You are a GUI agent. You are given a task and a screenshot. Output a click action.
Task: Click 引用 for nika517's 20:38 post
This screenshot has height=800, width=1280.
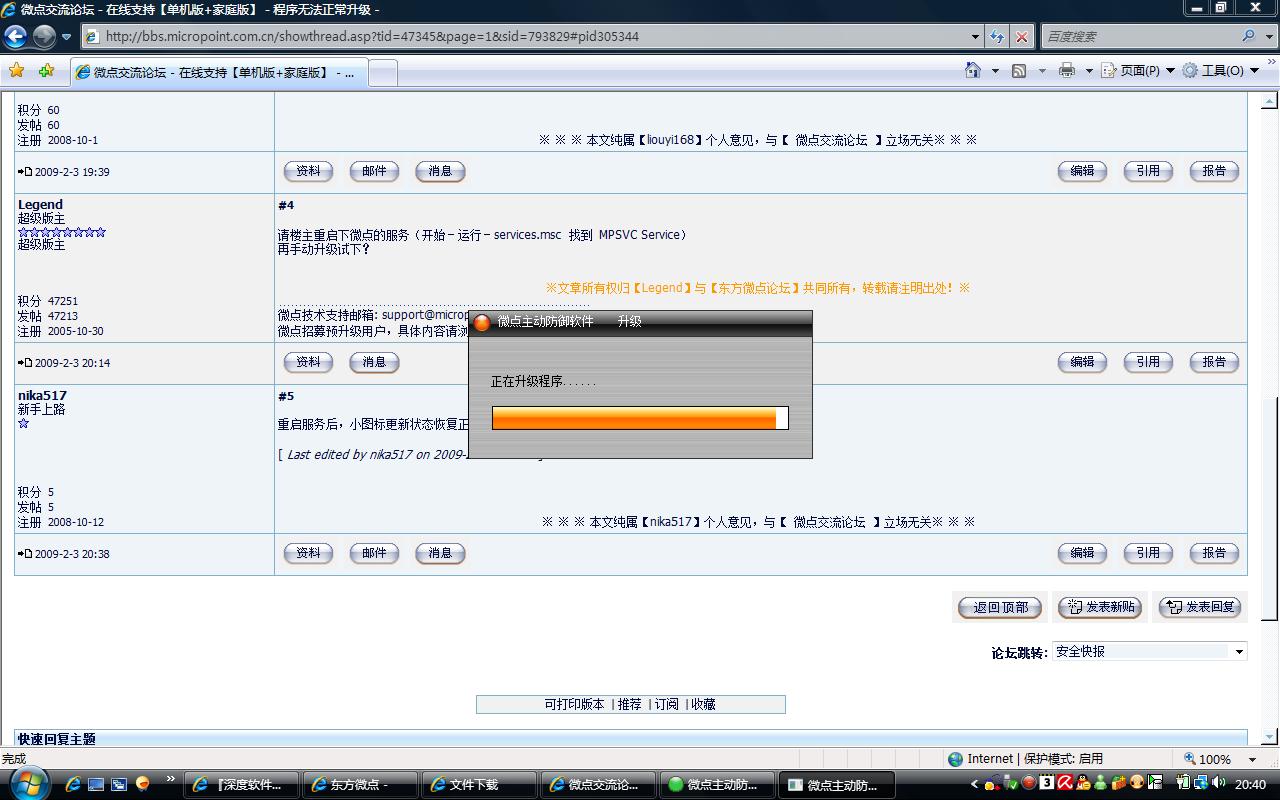[1148, 553]
